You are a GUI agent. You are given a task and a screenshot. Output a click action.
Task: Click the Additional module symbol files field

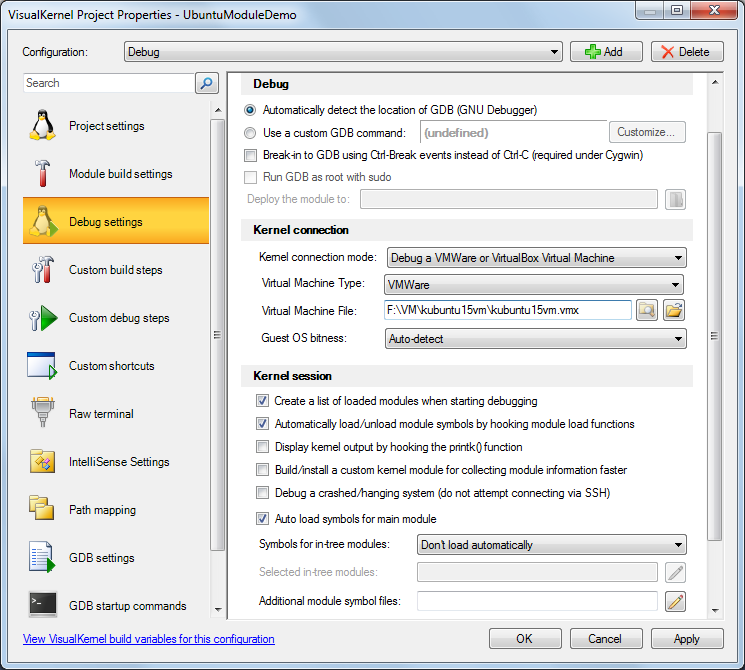(537, 602)
